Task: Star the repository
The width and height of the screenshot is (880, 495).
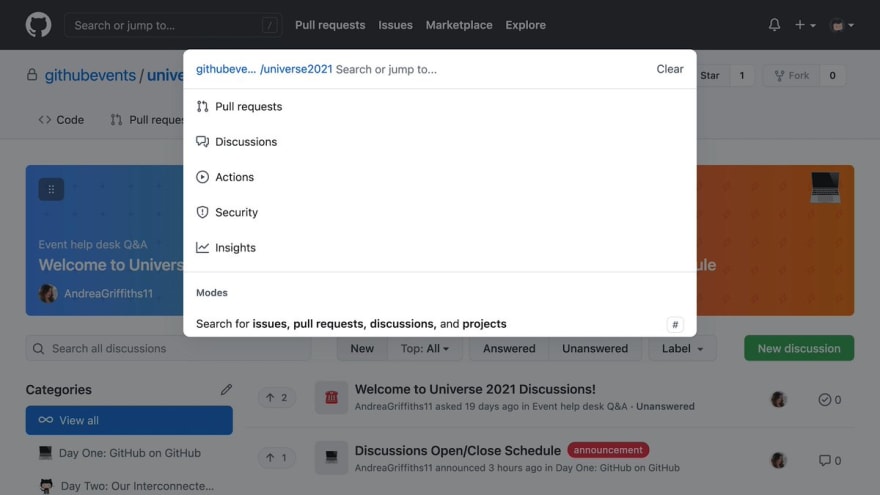Action: coord(709,75)
